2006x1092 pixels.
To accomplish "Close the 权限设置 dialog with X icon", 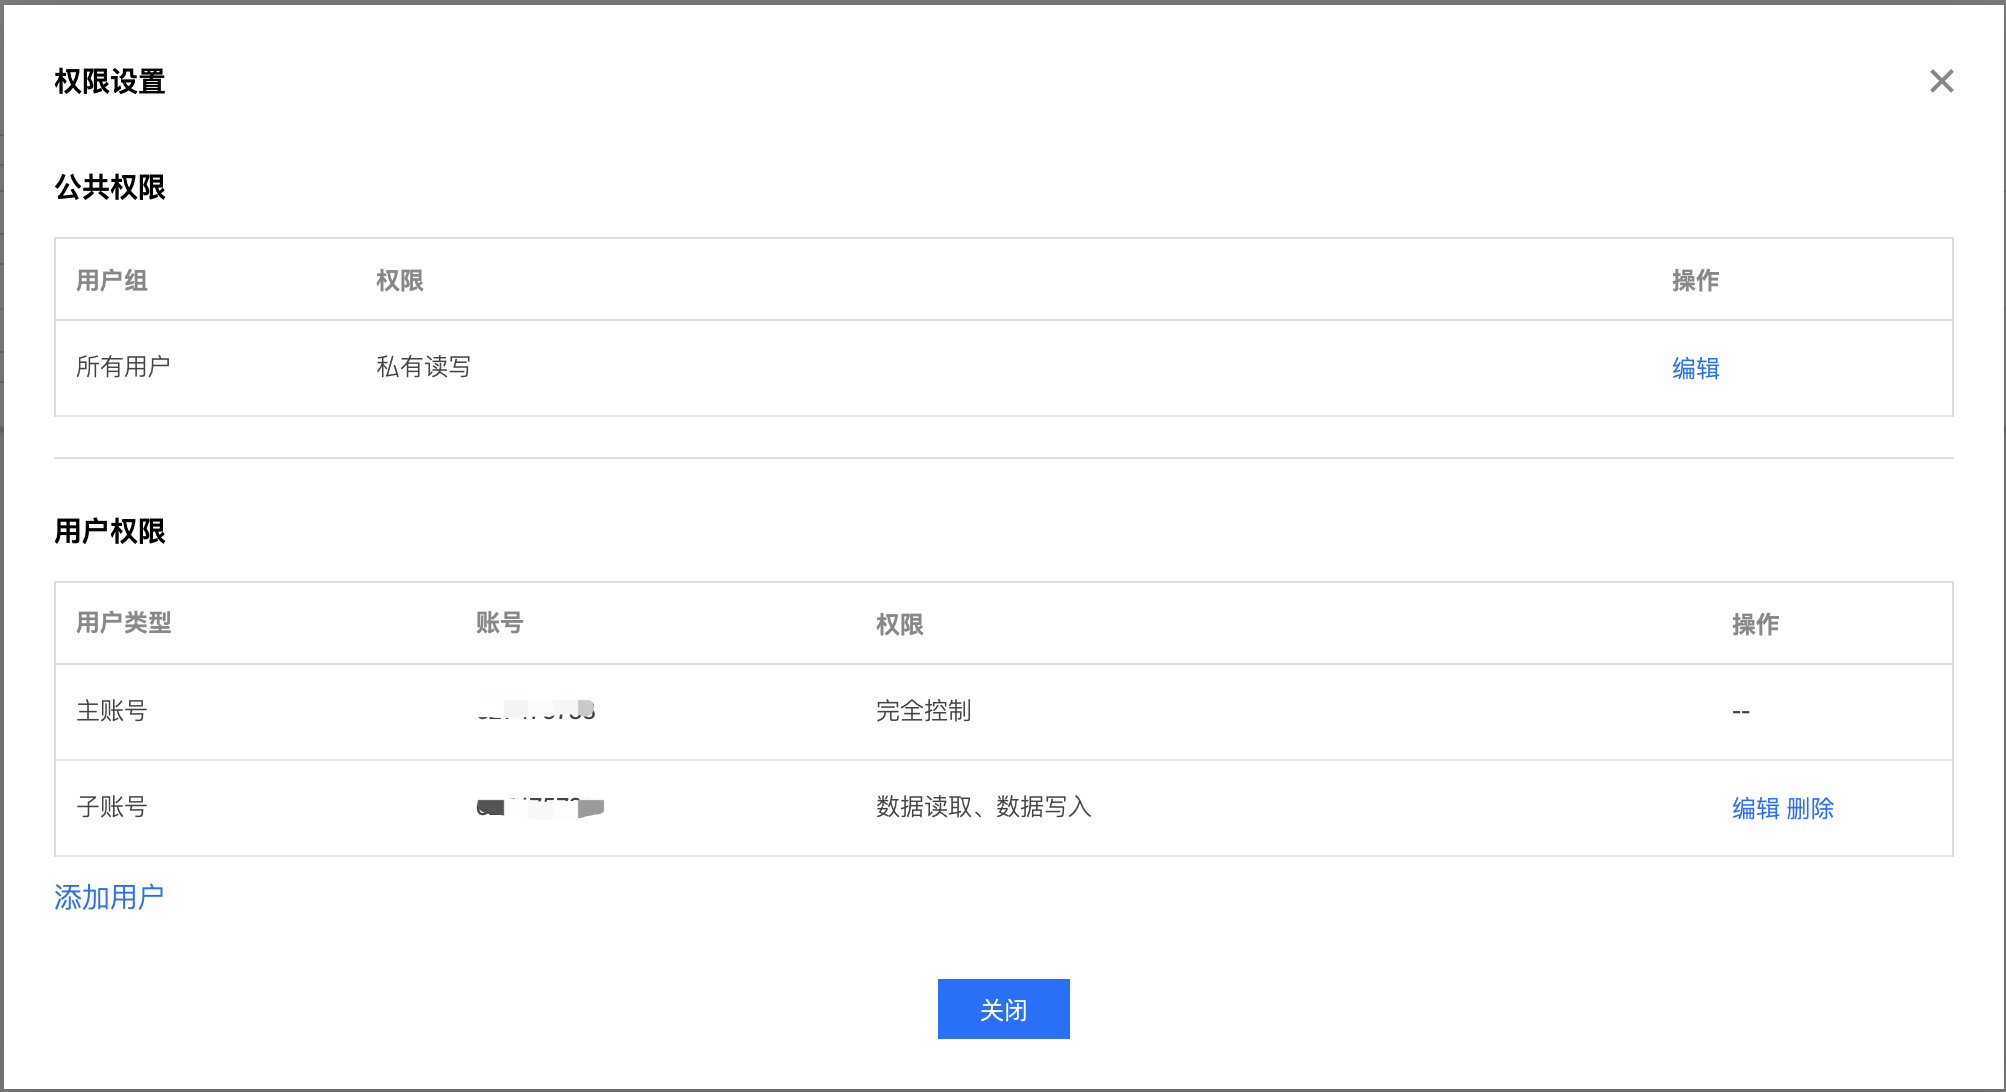I will [x=1941, y=81].
